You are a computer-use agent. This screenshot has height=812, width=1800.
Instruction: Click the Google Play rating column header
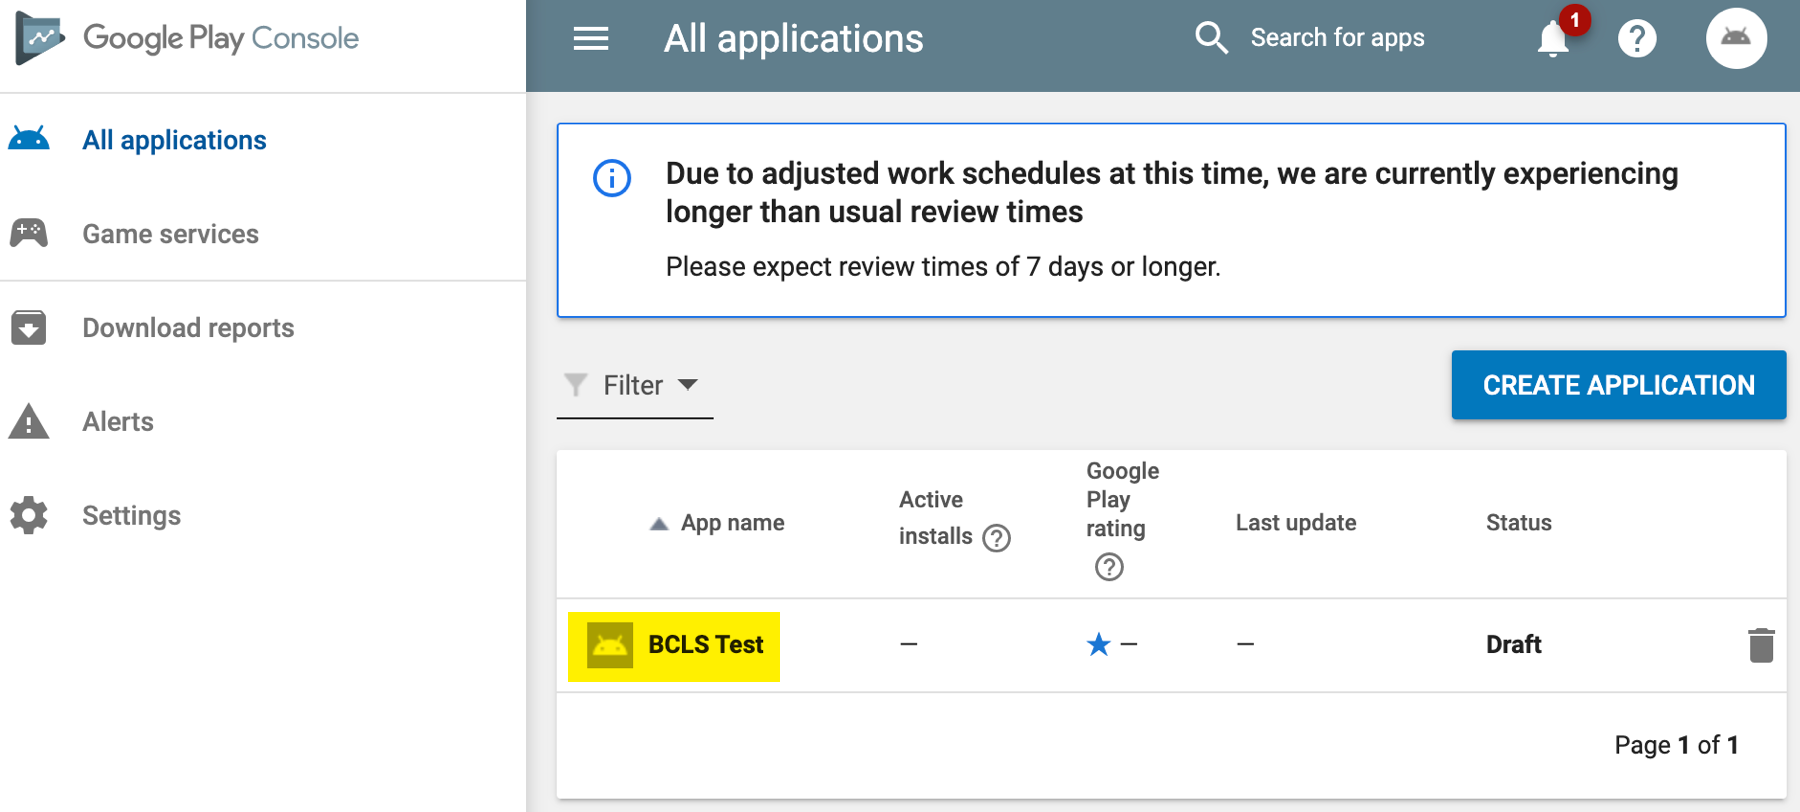1122,500
